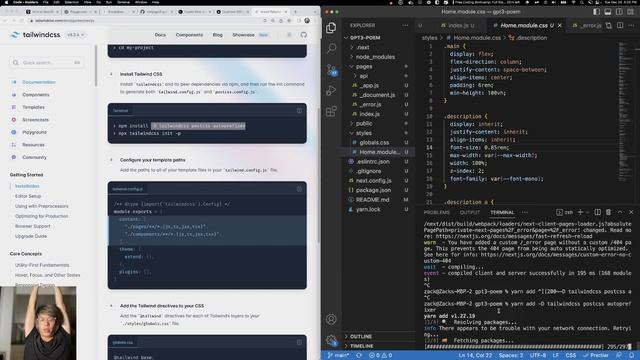The height and width of the screenshot is (360, 640).
Task: Split the terminal panel
Action: tap(598, 212)
